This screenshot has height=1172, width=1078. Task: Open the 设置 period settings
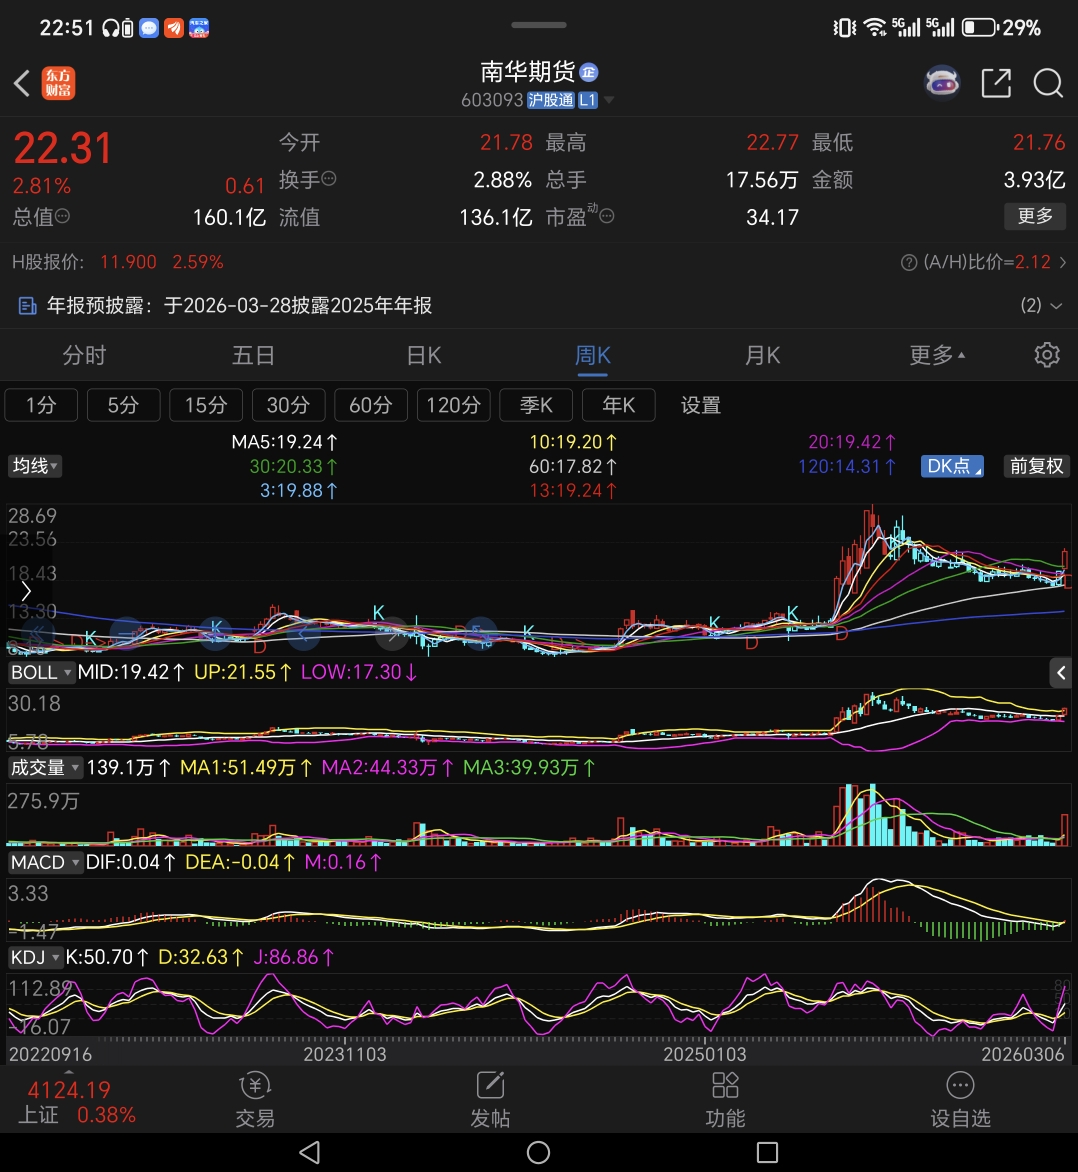coord(700,405)
